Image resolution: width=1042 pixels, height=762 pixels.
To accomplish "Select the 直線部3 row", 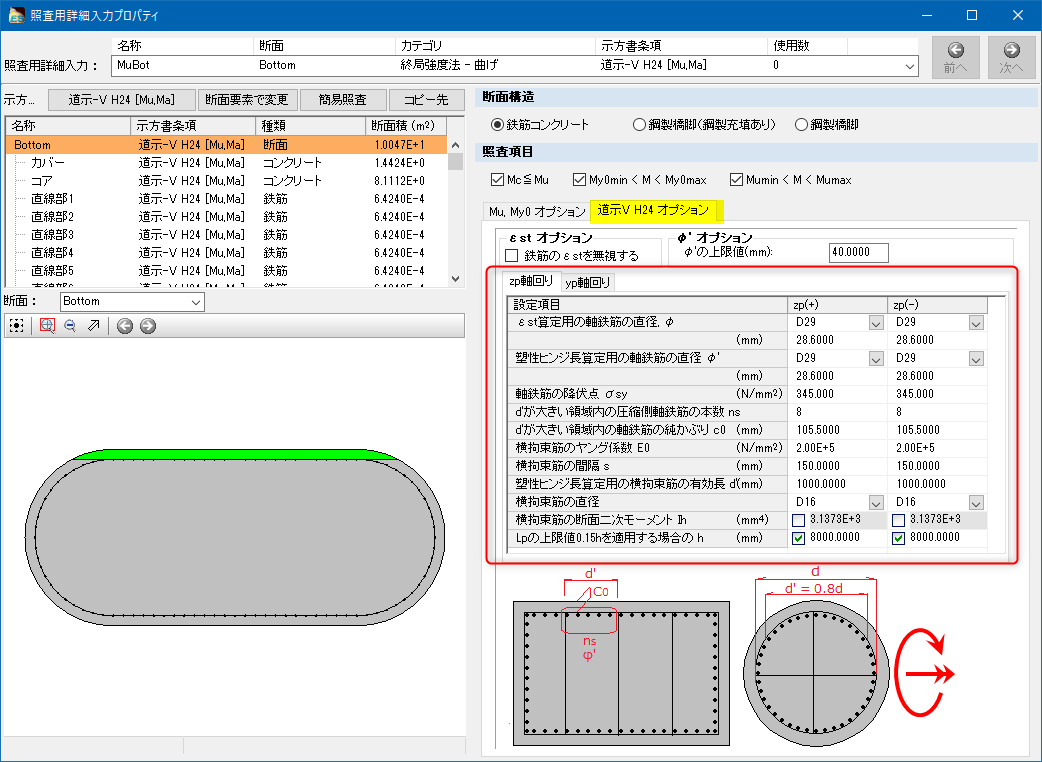I will tap(226, 235).
